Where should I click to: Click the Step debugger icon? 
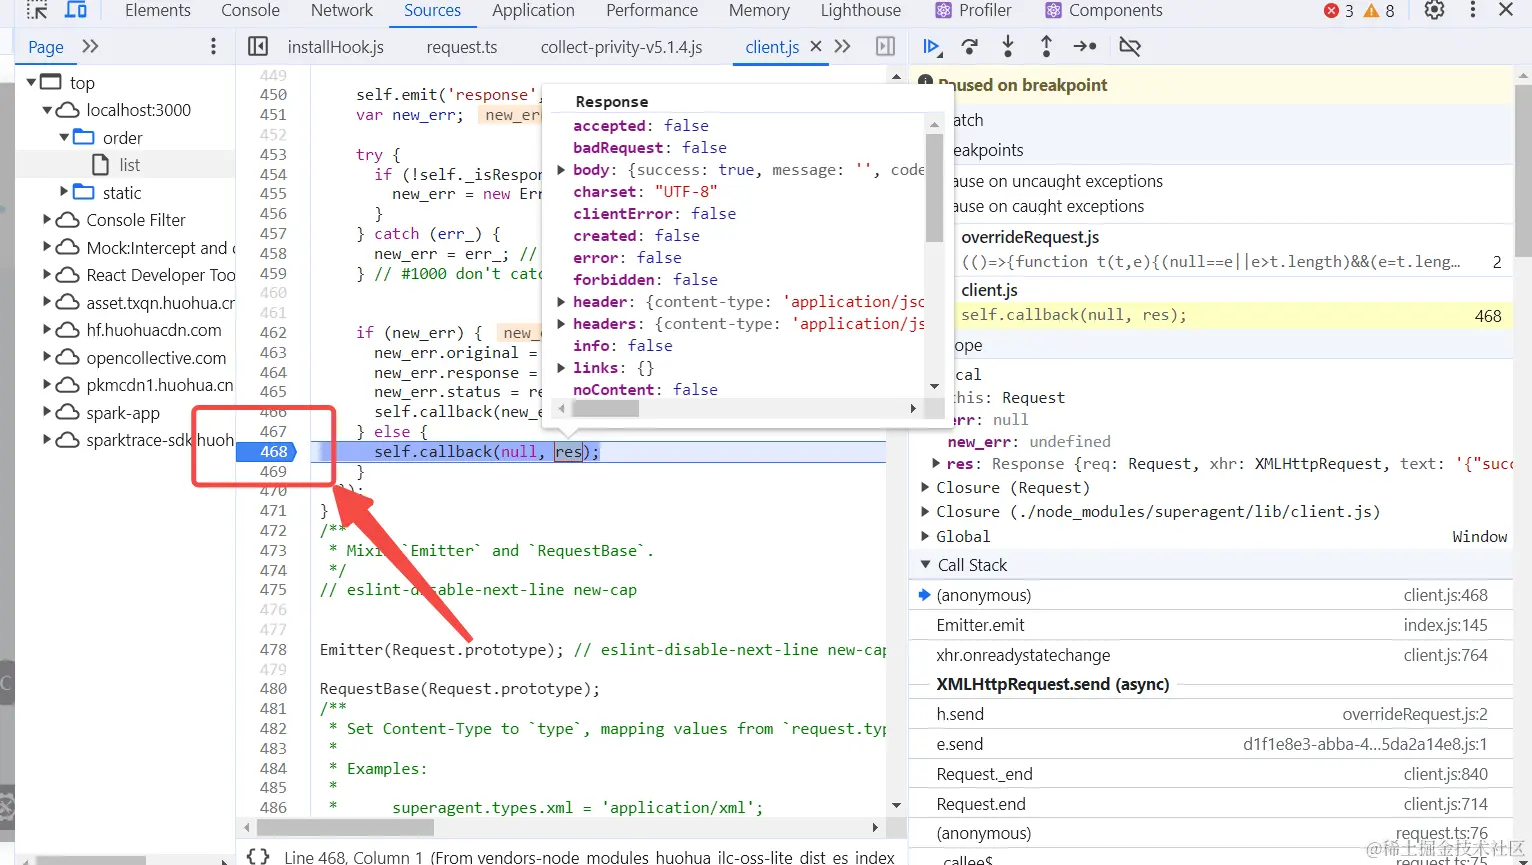pyautogui.click(x=1085, y=47)
